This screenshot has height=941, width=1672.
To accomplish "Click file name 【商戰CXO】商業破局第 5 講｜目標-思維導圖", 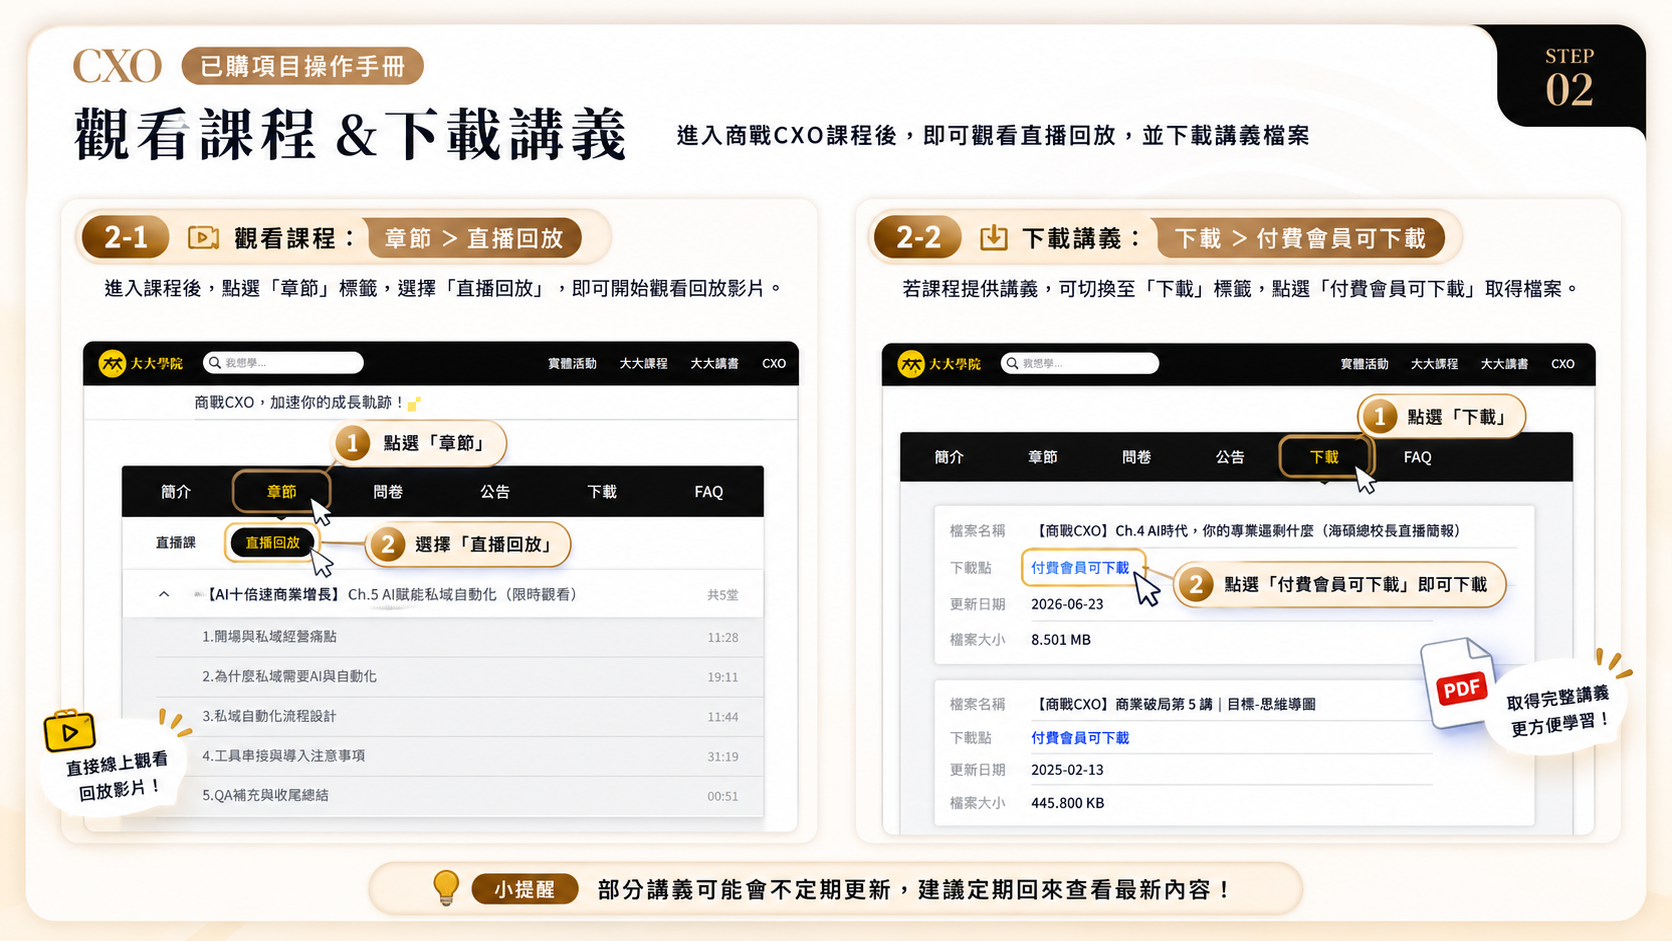I will 1173,704.
